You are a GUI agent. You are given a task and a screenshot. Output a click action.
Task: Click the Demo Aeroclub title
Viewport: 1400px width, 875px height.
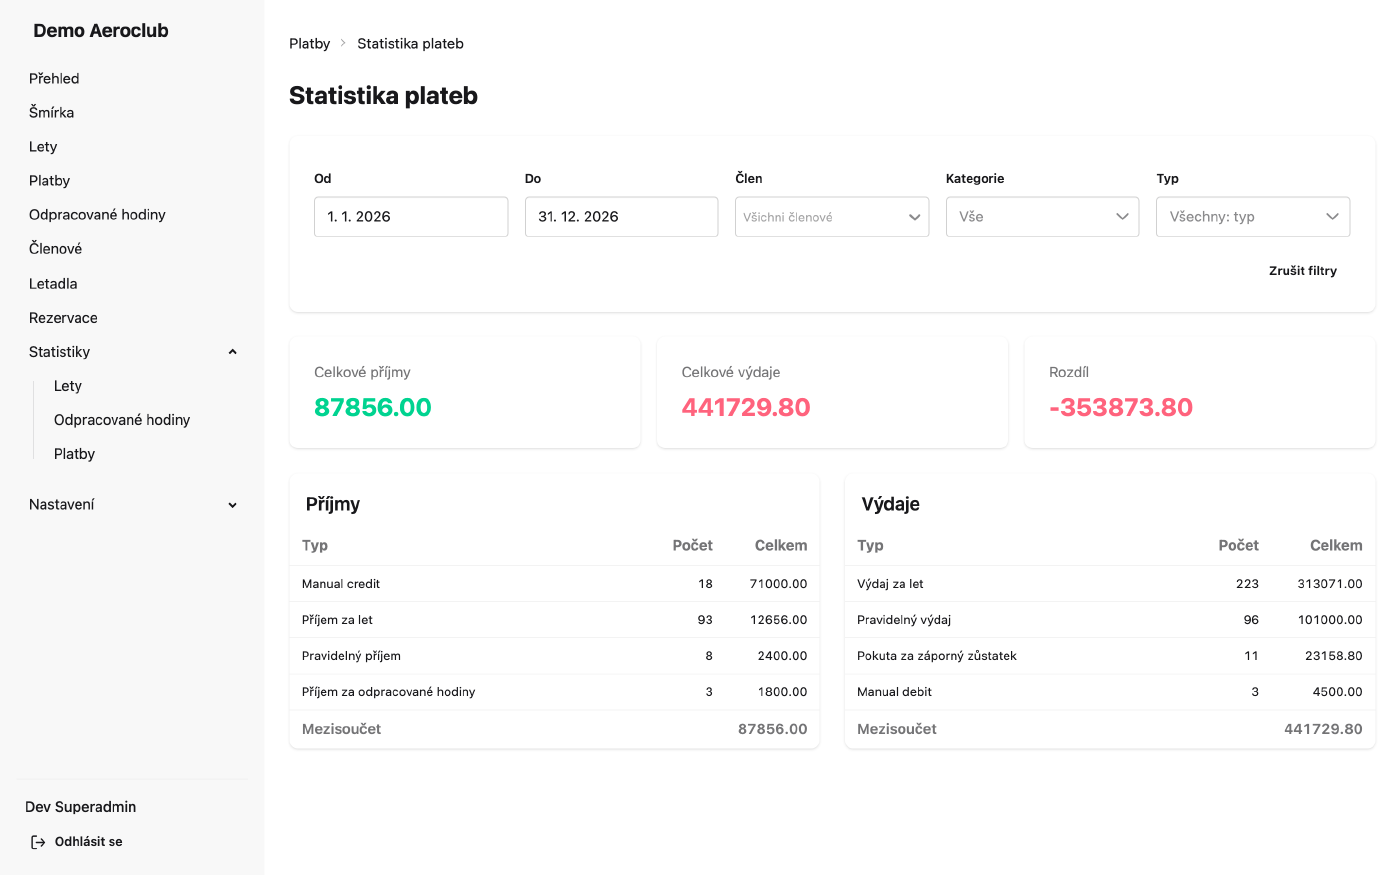101,31
